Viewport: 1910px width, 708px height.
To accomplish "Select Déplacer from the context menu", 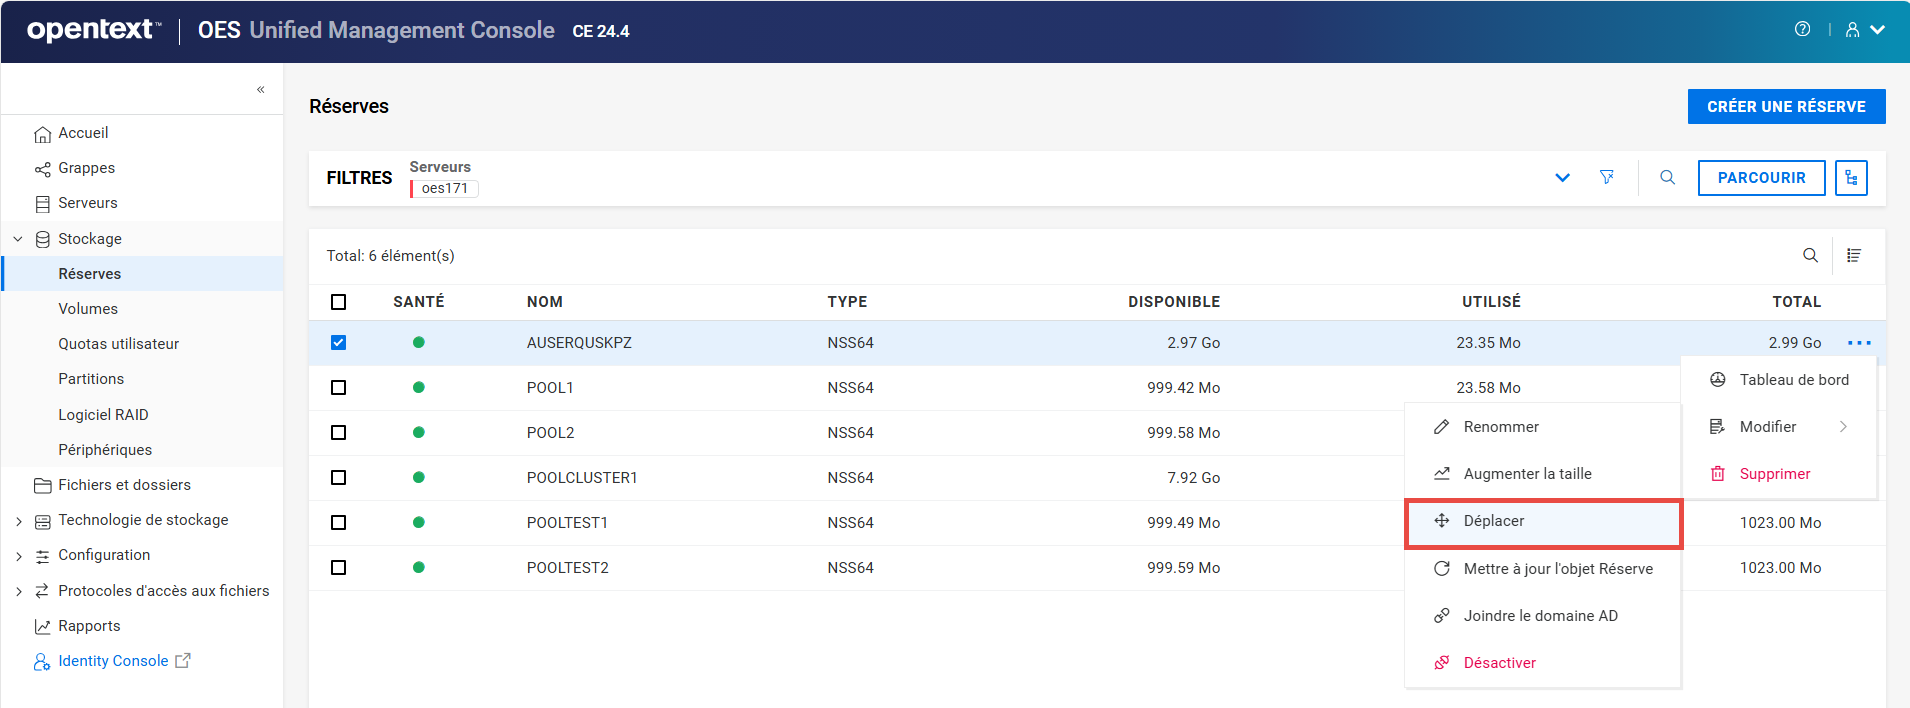I will pyautogui.click(x=1493, y=521).
